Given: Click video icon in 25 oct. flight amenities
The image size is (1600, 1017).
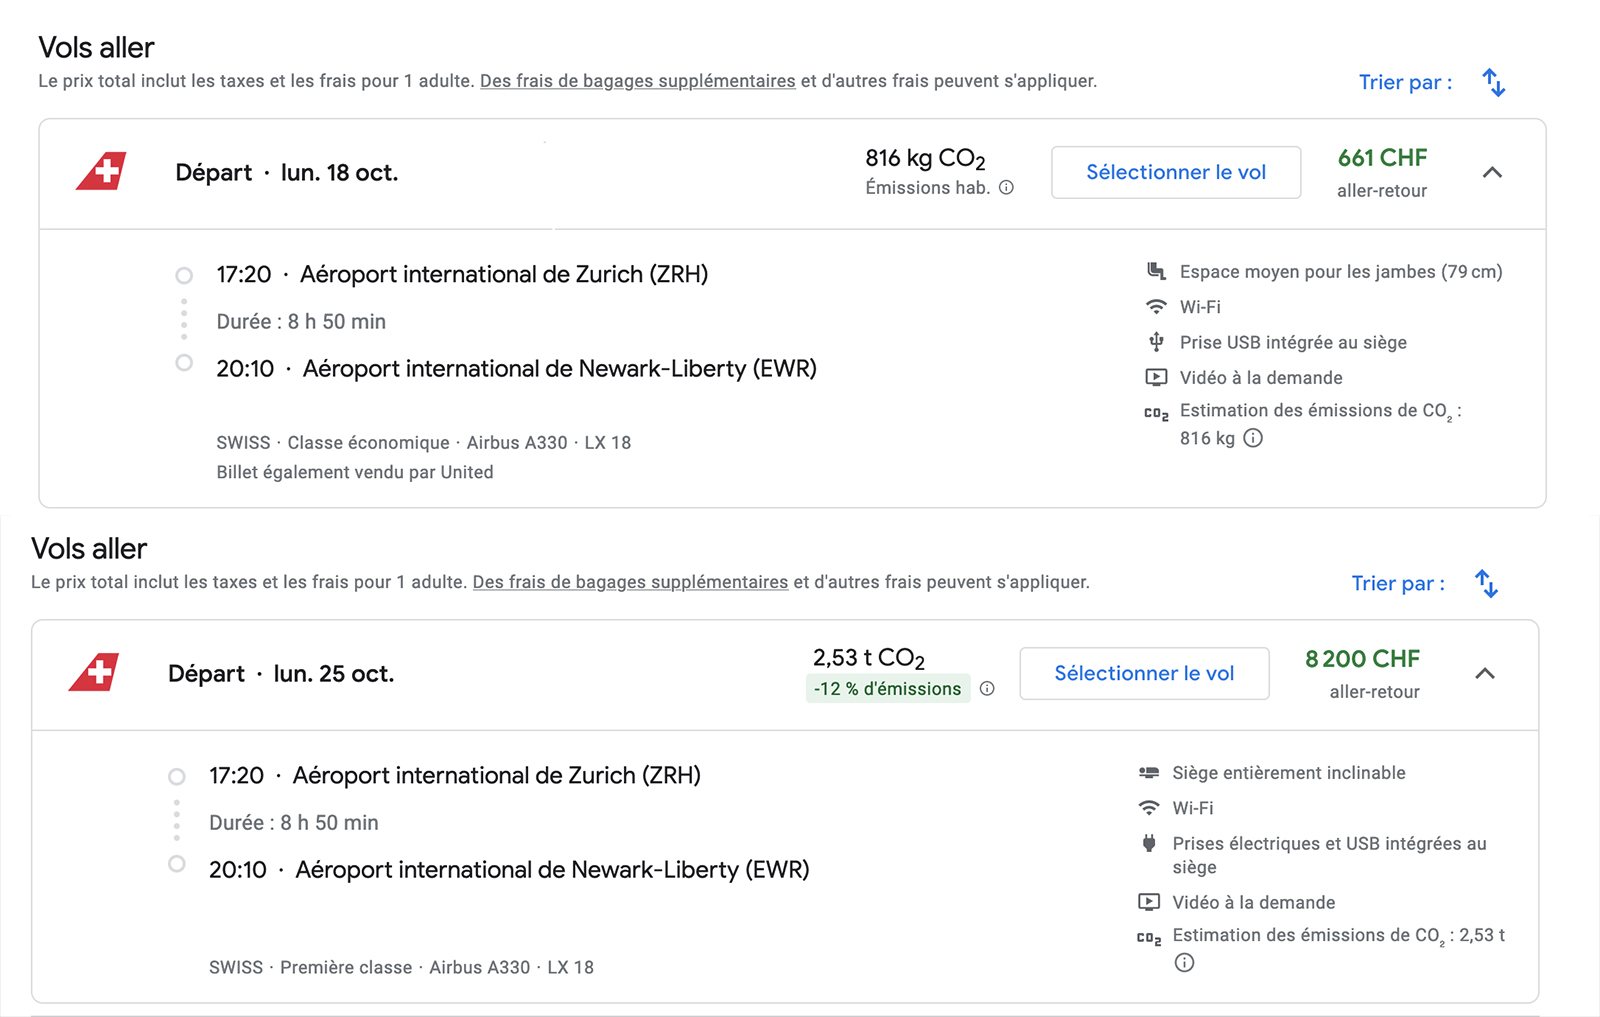Looking at the screenshot, I should [x=1149, y=902].
